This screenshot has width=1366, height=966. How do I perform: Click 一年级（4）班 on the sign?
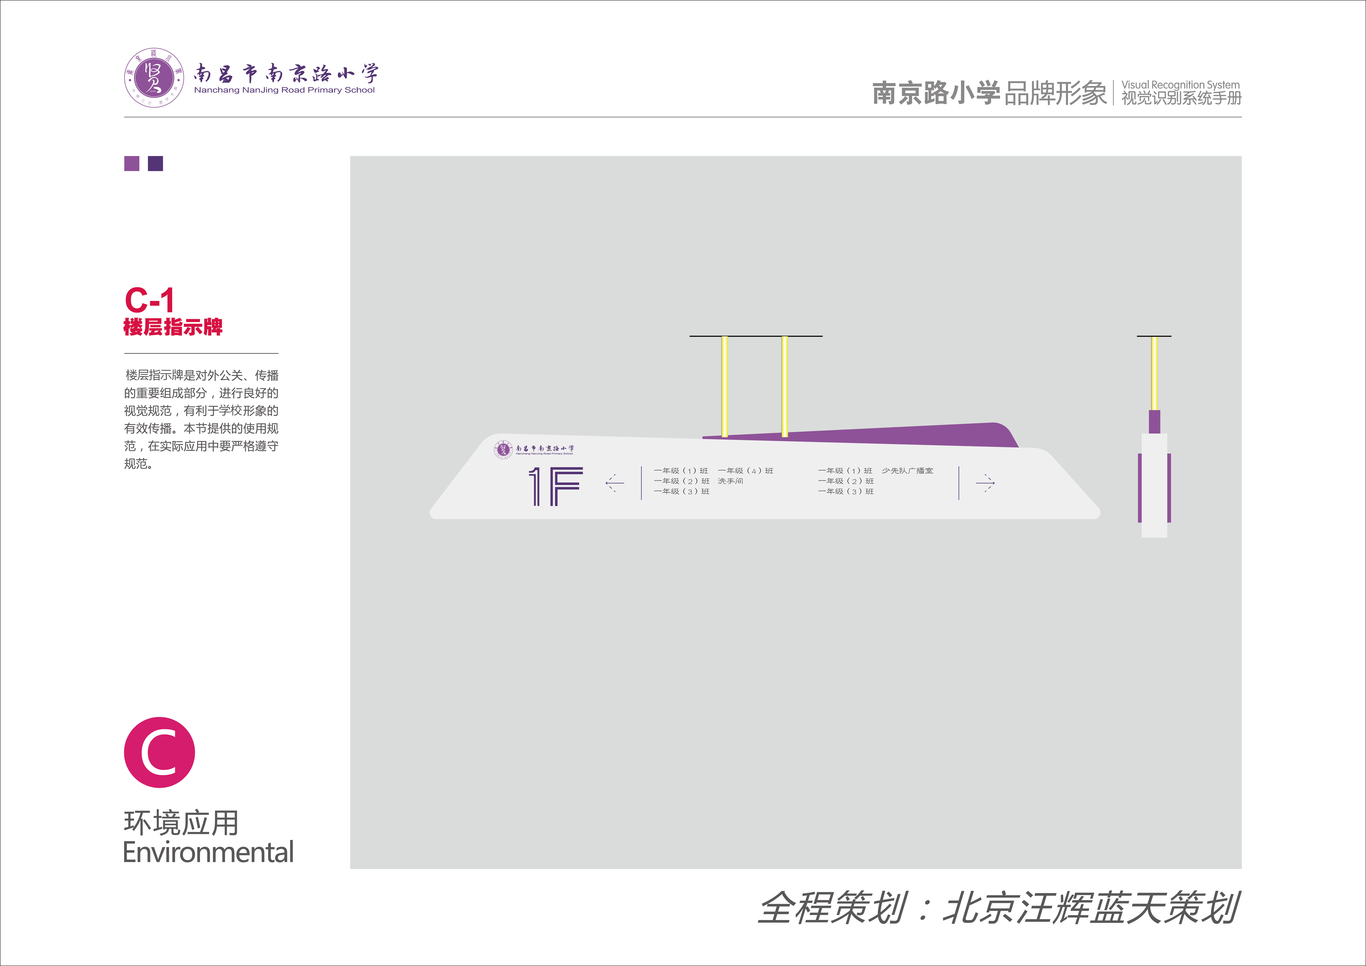tap(745, 471)
